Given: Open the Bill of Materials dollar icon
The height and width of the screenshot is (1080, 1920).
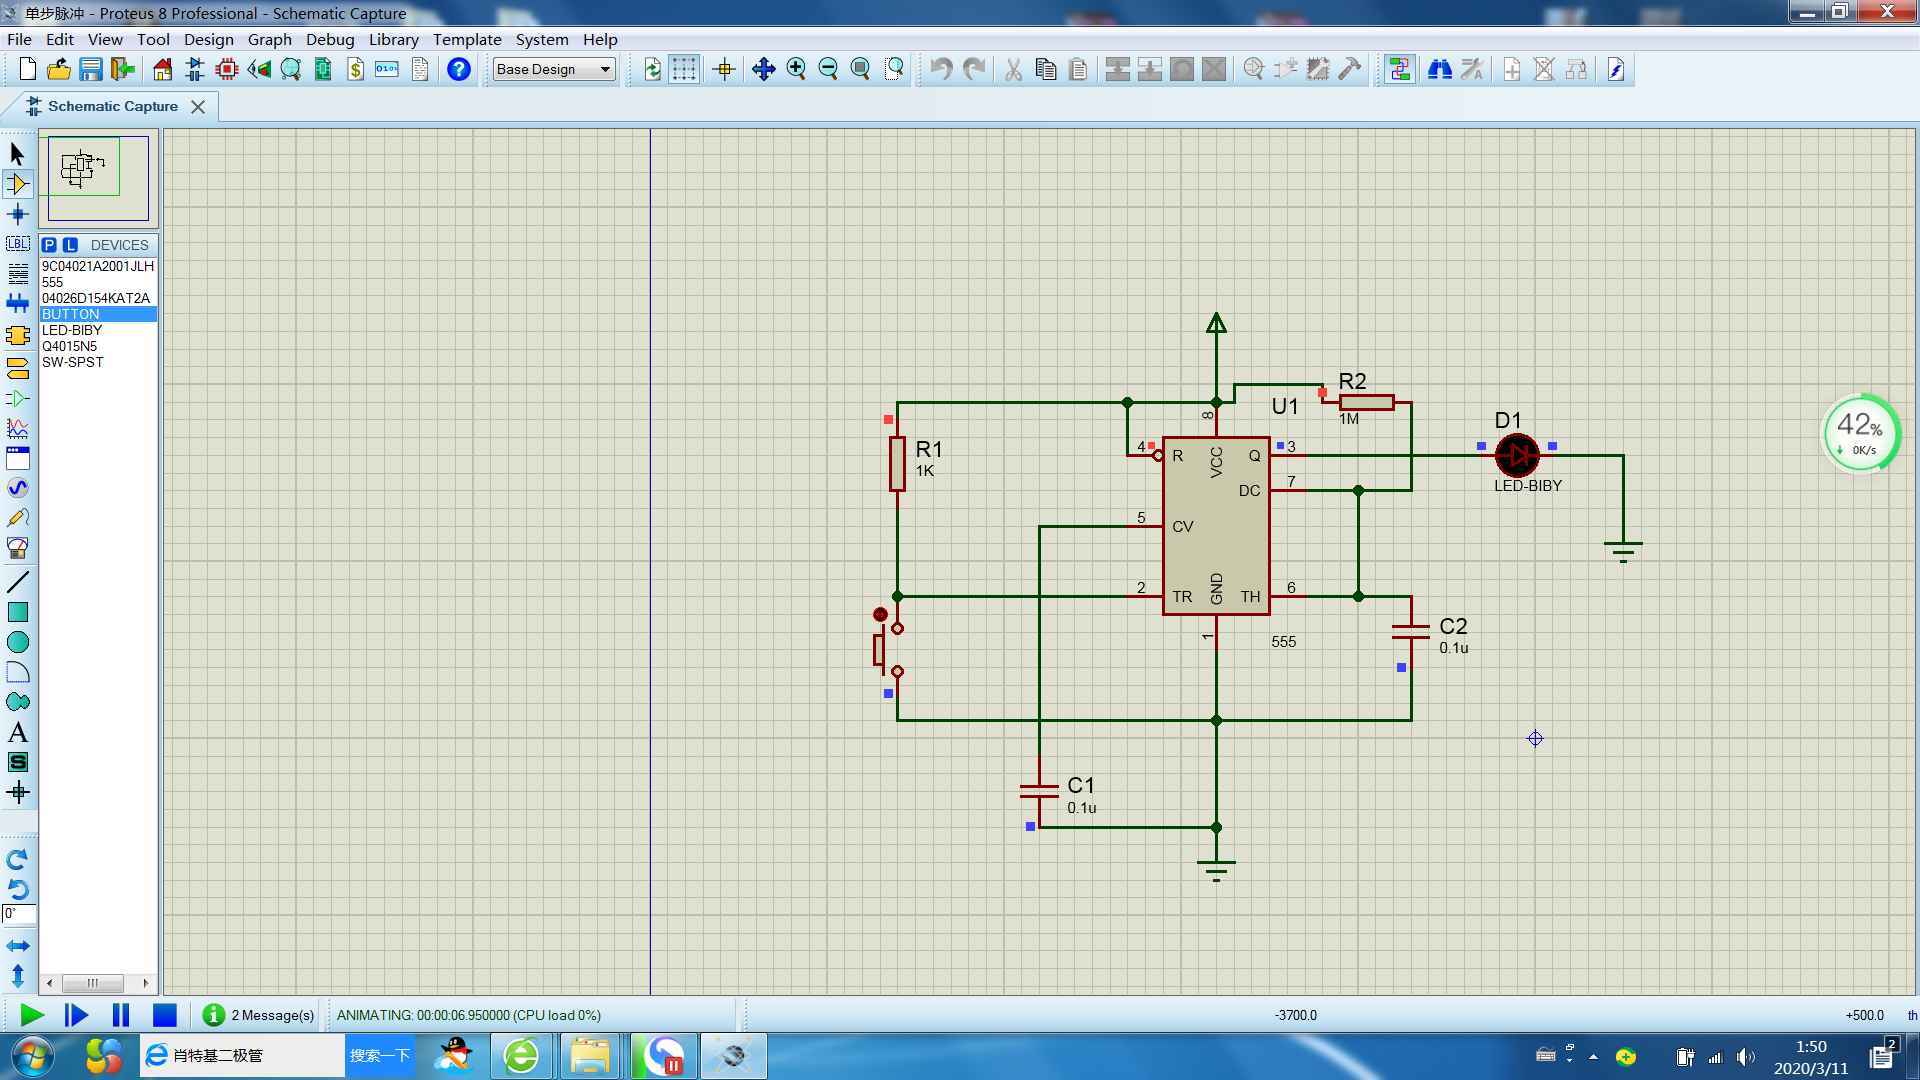Looking at the screenshot, I should [355, 69].
